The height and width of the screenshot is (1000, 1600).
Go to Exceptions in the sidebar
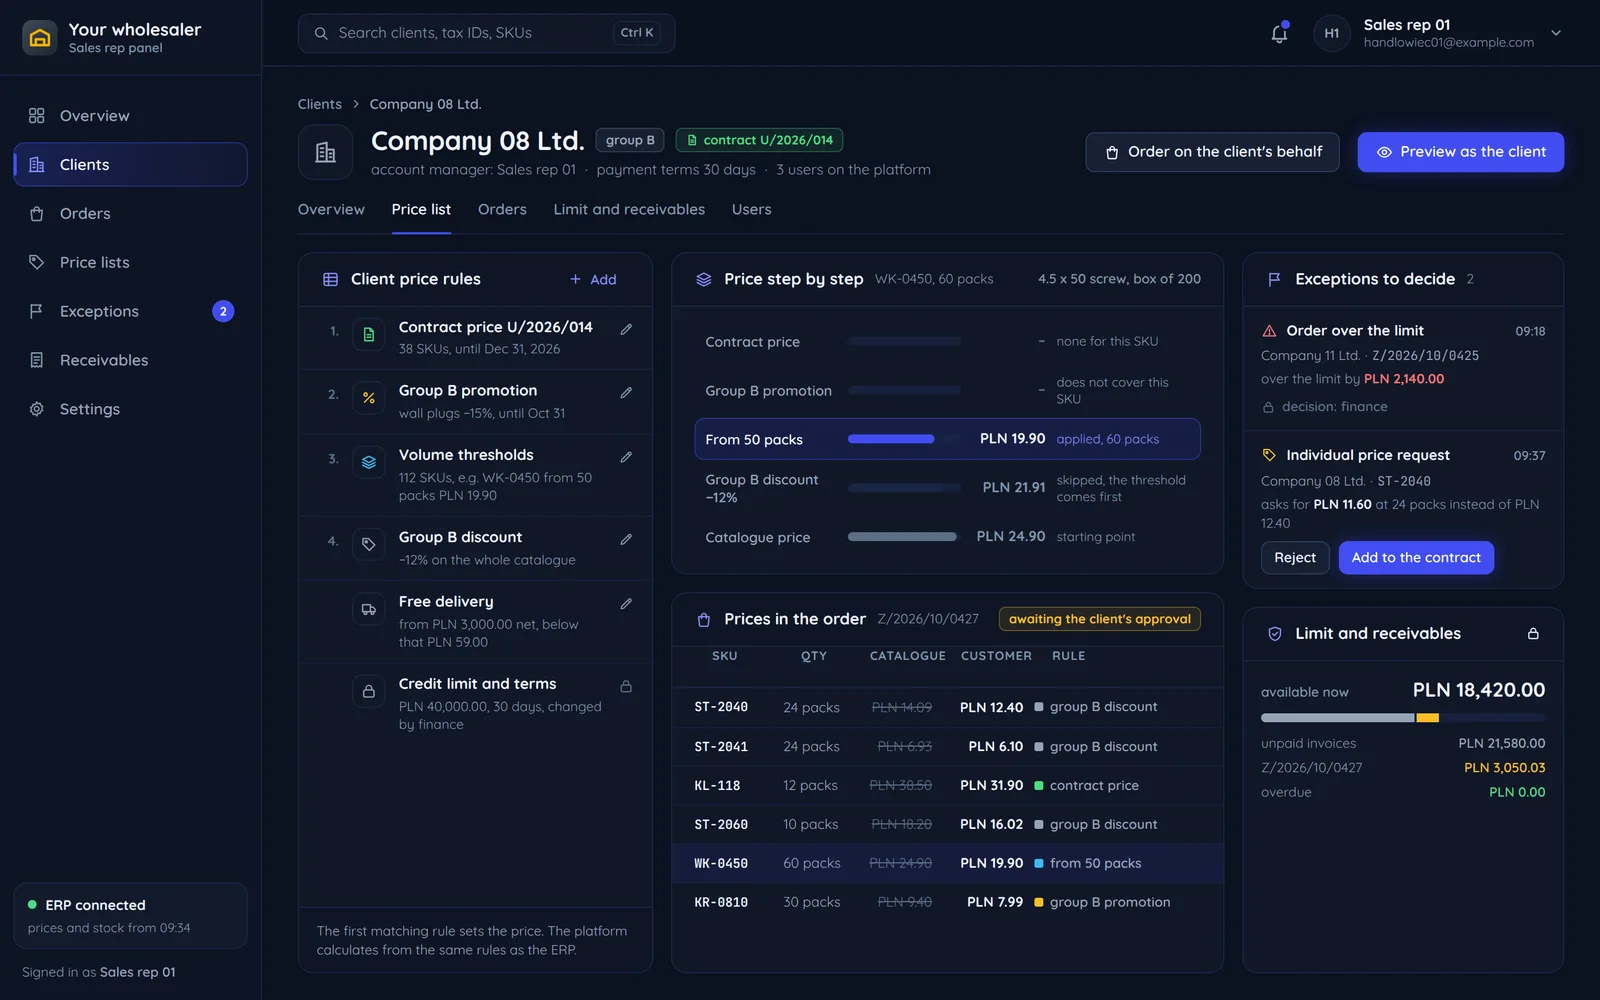pyautogui.click(x=130, y=311)
